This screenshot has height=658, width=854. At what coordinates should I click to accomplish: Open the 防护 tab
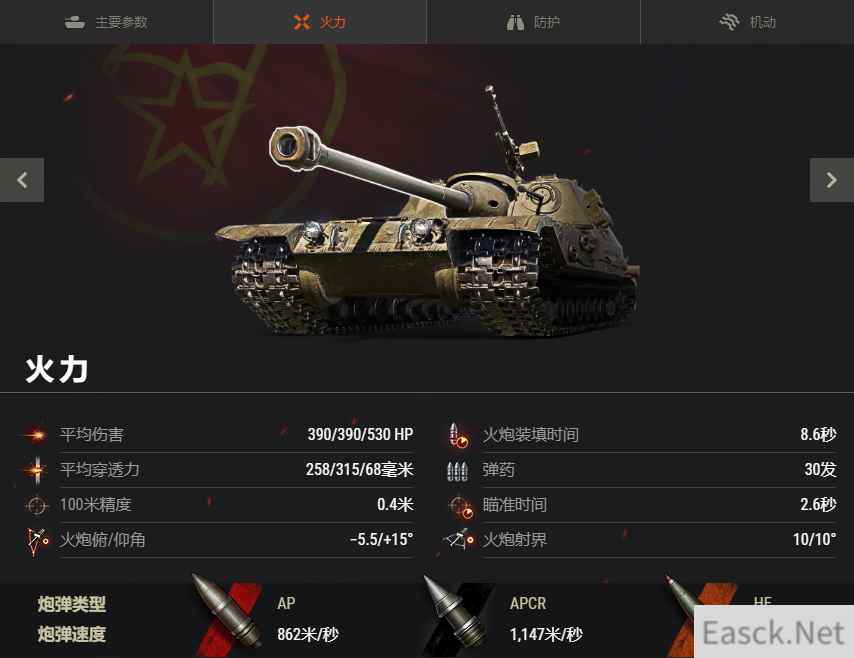pos(534,22)
